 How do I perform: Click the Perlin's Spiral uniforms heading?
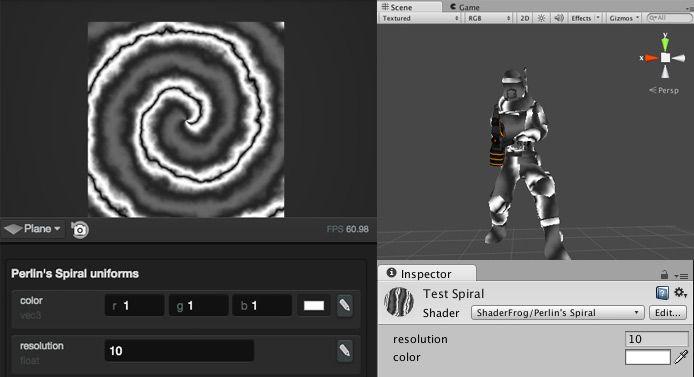point(75,273)
